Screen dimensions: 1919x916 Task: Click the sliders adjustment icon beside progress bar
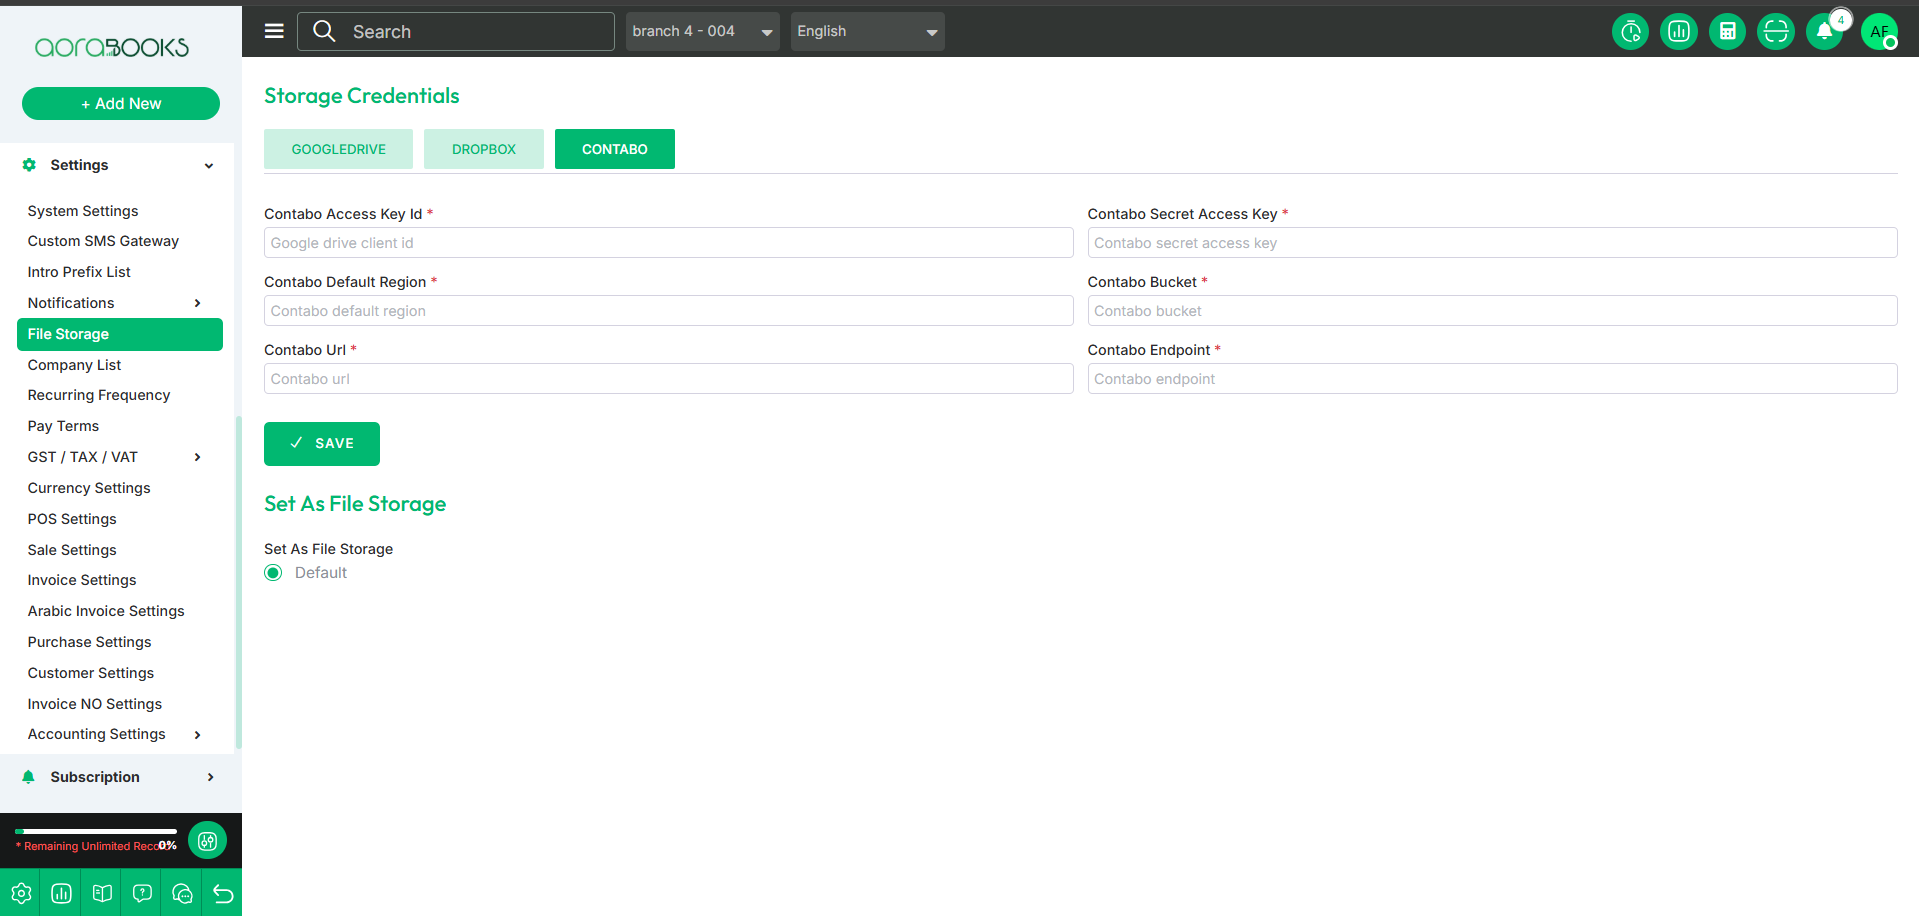click(x=207, y=841)
